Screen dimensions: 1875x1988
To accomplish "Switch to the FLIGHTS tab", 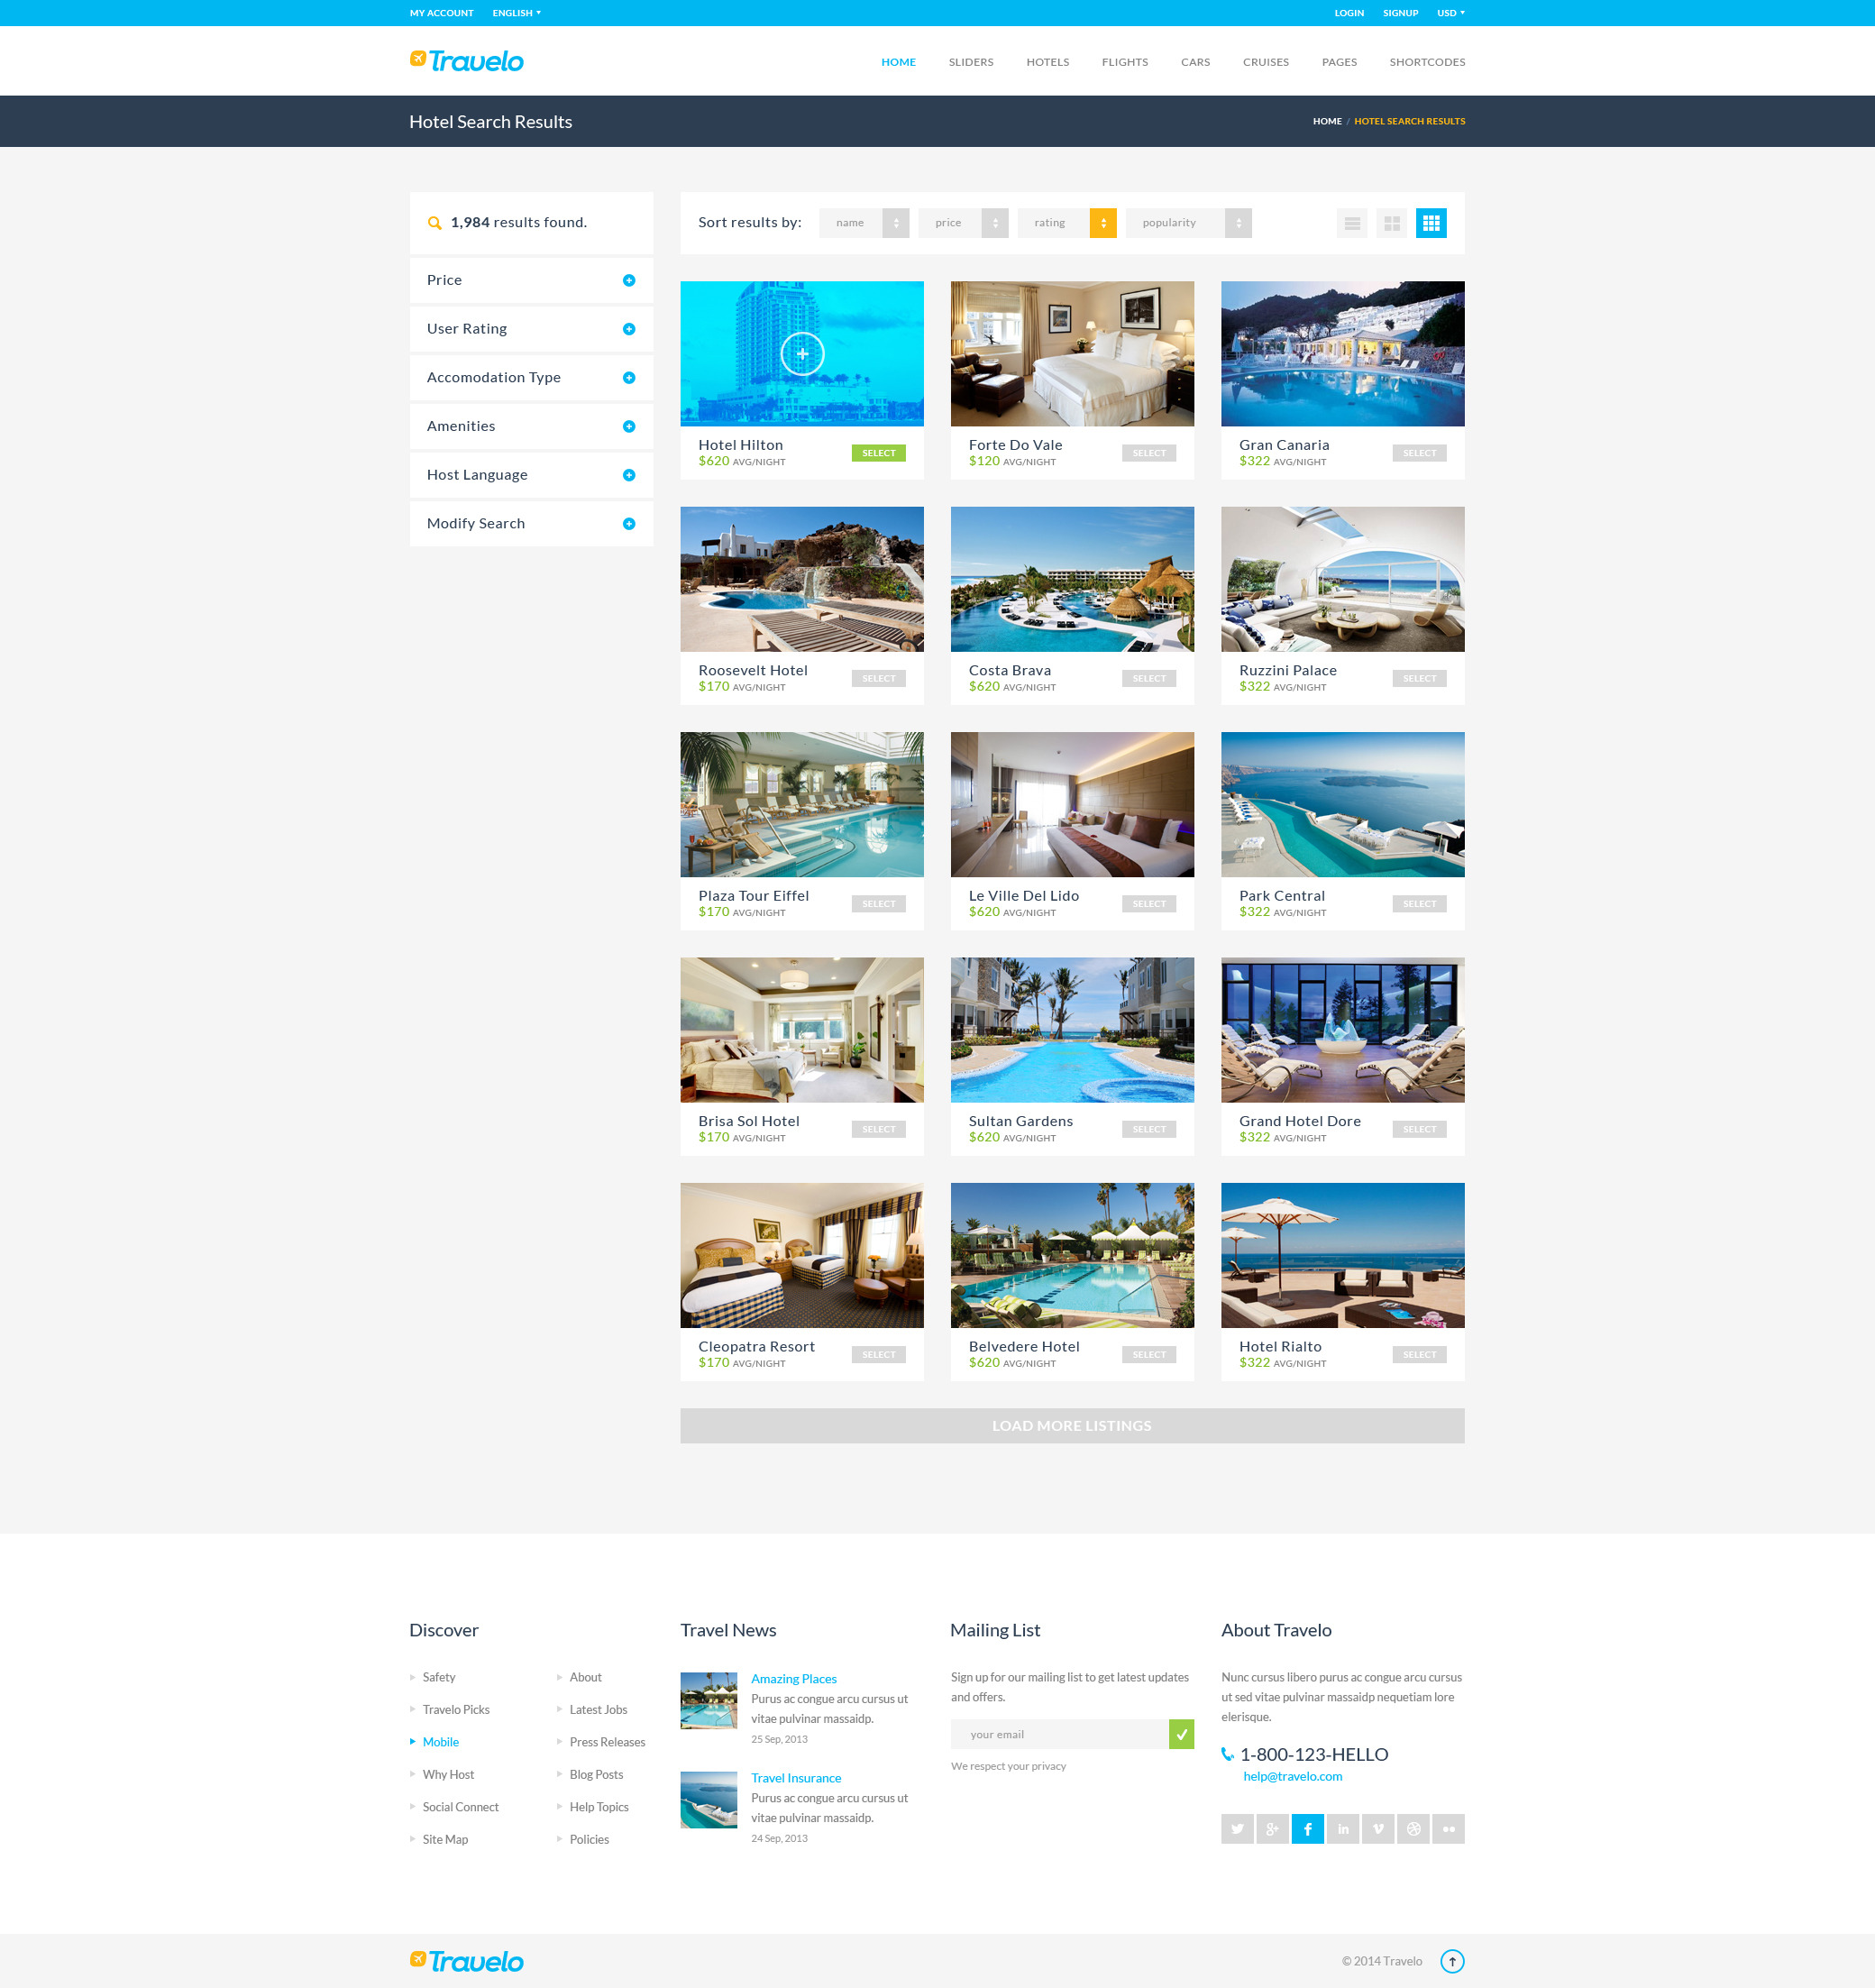I will click(1124, 62).
